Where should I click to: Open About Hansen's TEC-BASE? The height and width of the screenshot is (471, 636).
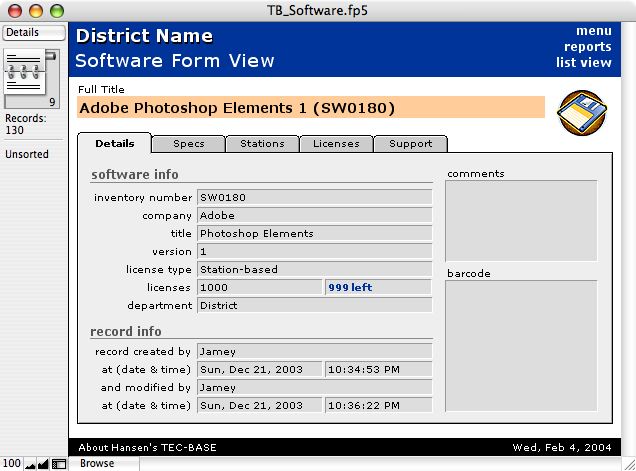(x=147, y=447)
